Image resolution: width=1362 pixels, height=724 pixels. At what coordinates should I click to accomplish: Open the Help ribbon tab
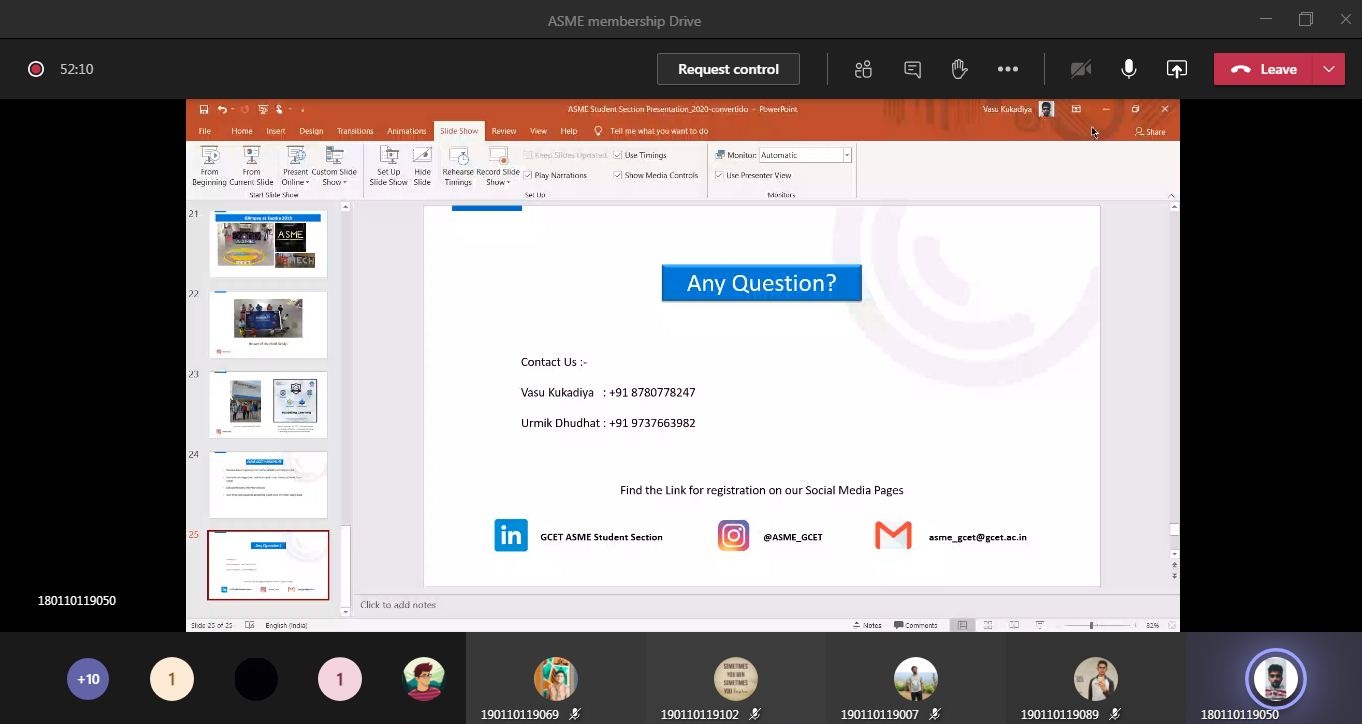(x=569, y=131)
